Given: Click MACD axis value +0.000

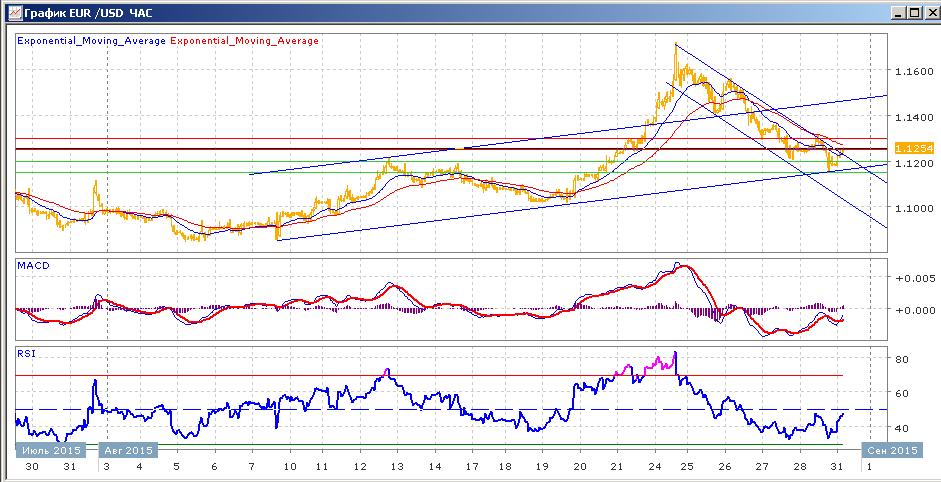Looking at the screenshot, I should (x=915, y=310).
